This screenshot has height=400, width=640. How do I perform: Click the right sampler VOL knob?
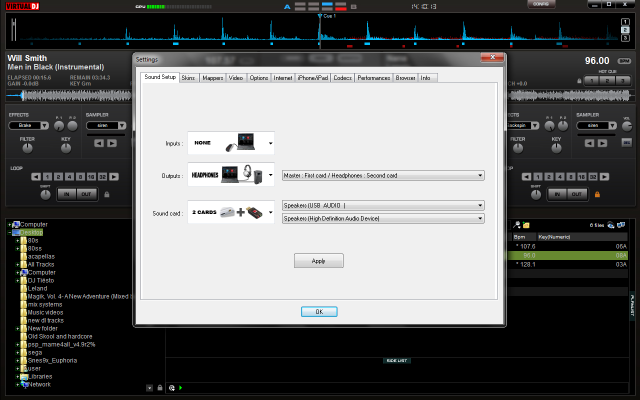click(627, 126)
